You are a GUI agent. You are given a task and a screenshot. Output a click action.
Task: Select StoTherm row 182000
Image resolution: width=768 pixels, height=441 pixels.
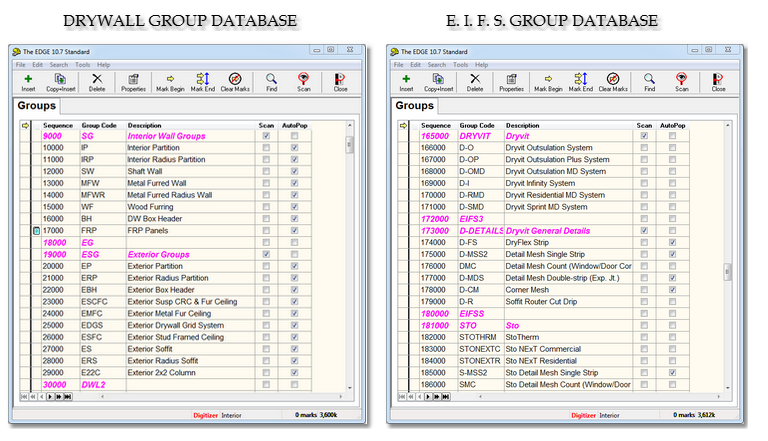coord(544,337)
